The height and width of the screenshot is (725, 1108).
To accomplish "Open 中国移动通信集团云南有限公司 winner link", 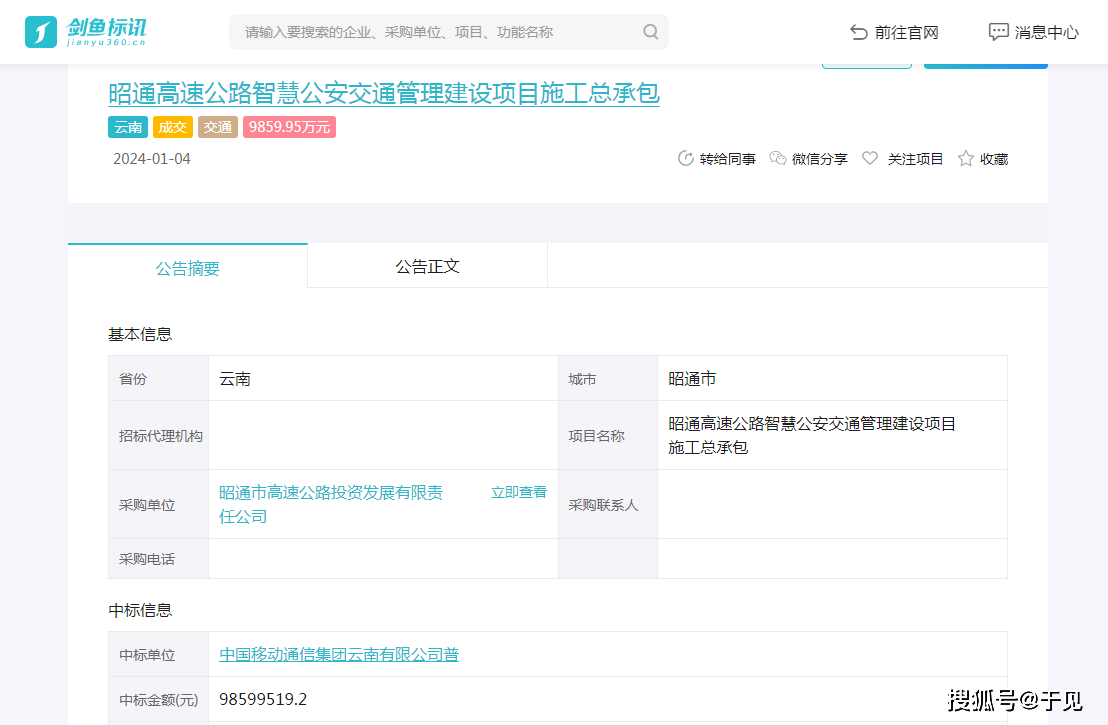I will pyautogui.click(x=338, y=654).
